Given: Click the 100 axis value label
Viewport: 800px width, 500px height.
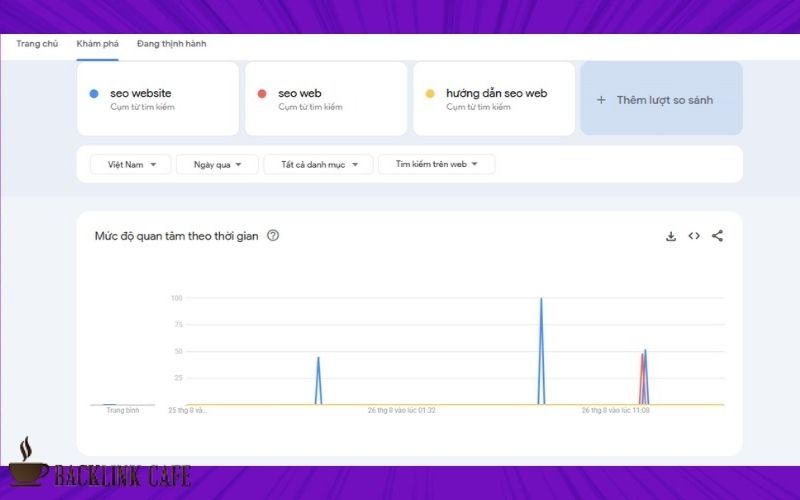Looking at the screenshot, I should click(177, 298).
